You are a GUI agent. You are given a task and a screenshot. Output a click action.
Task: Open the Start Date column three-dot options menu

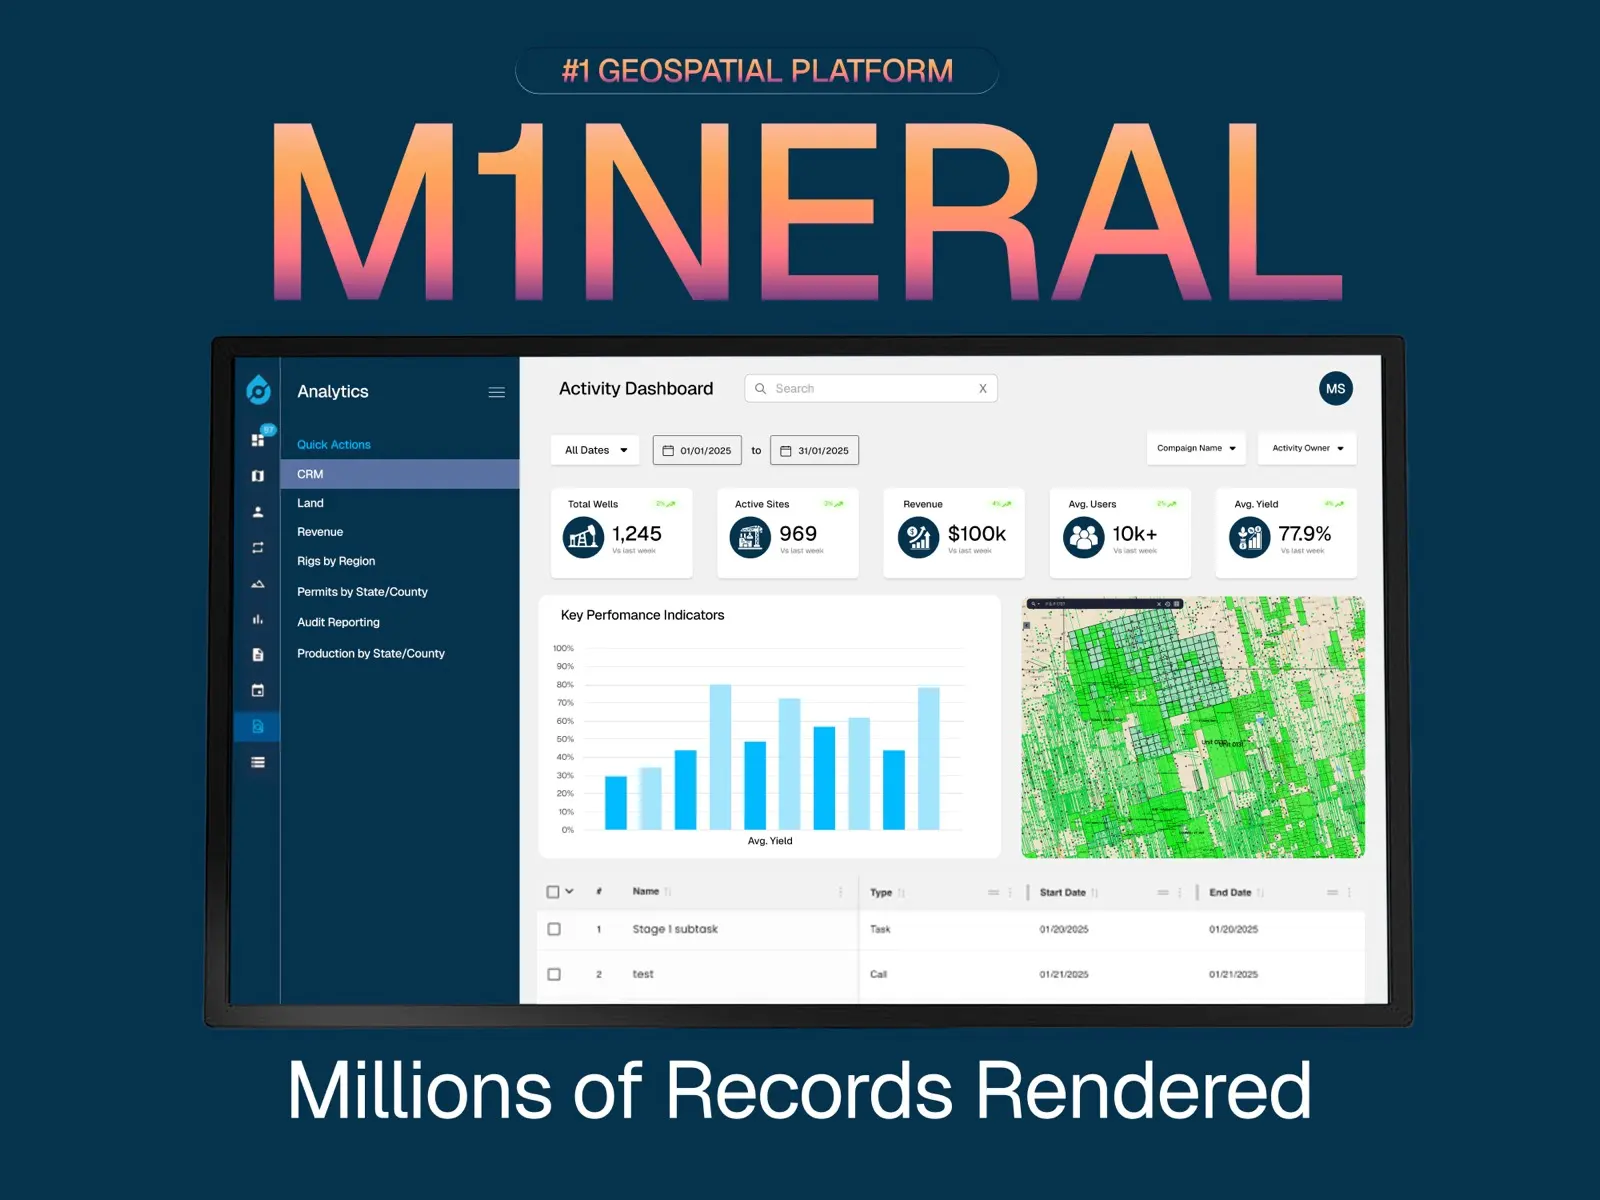1180,893
